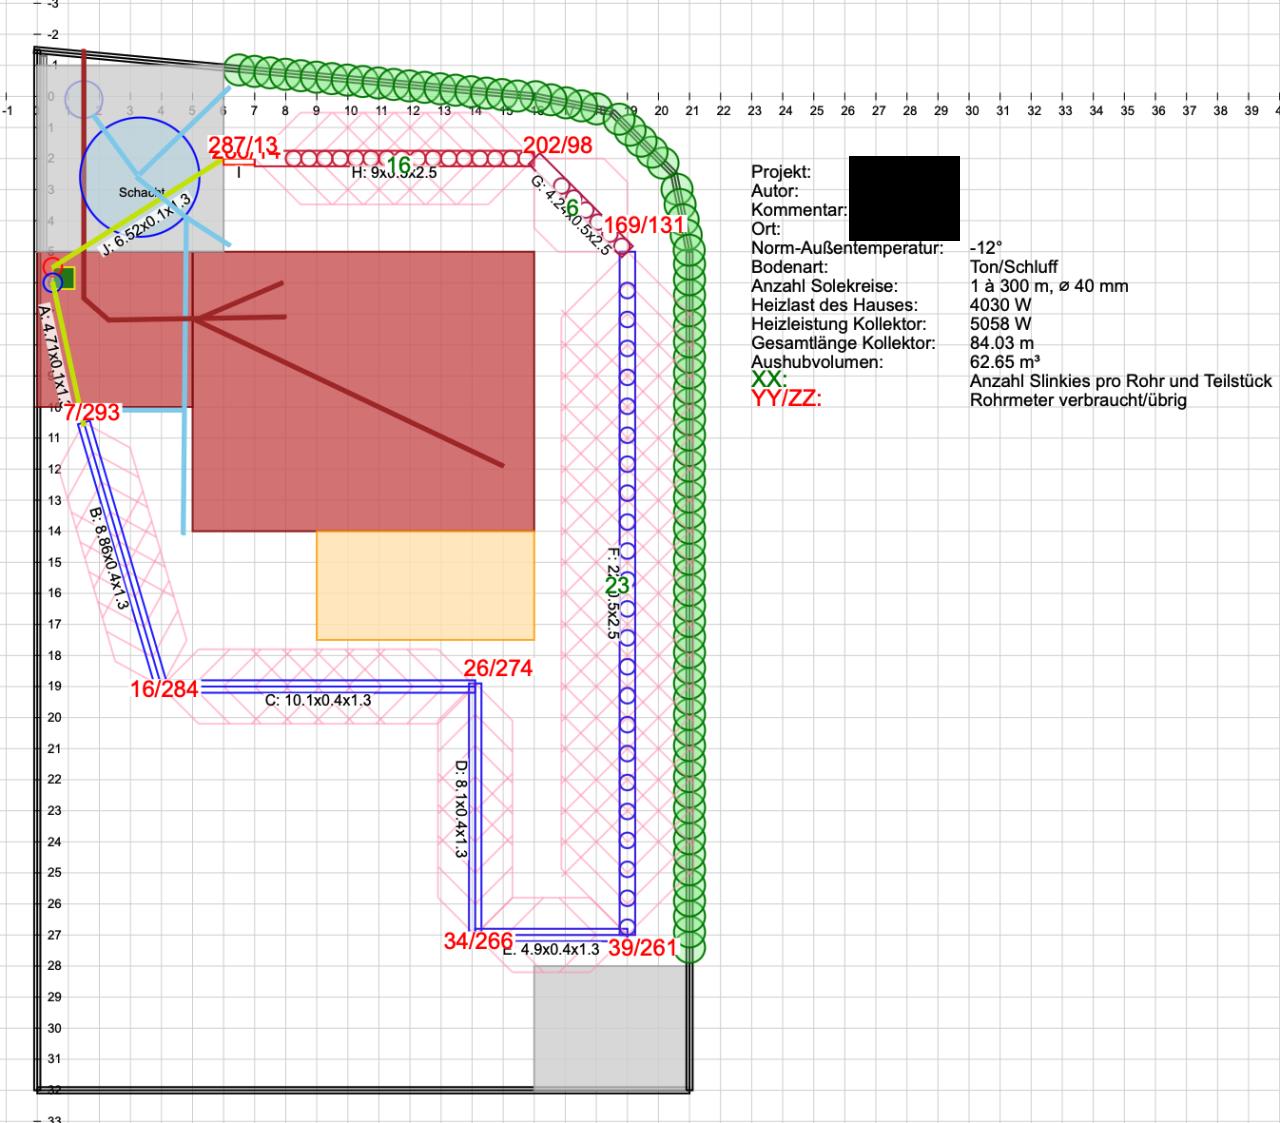Click the 26/274 corner label
Viewport: 1280px width, 1123px height.
[498, 668]
